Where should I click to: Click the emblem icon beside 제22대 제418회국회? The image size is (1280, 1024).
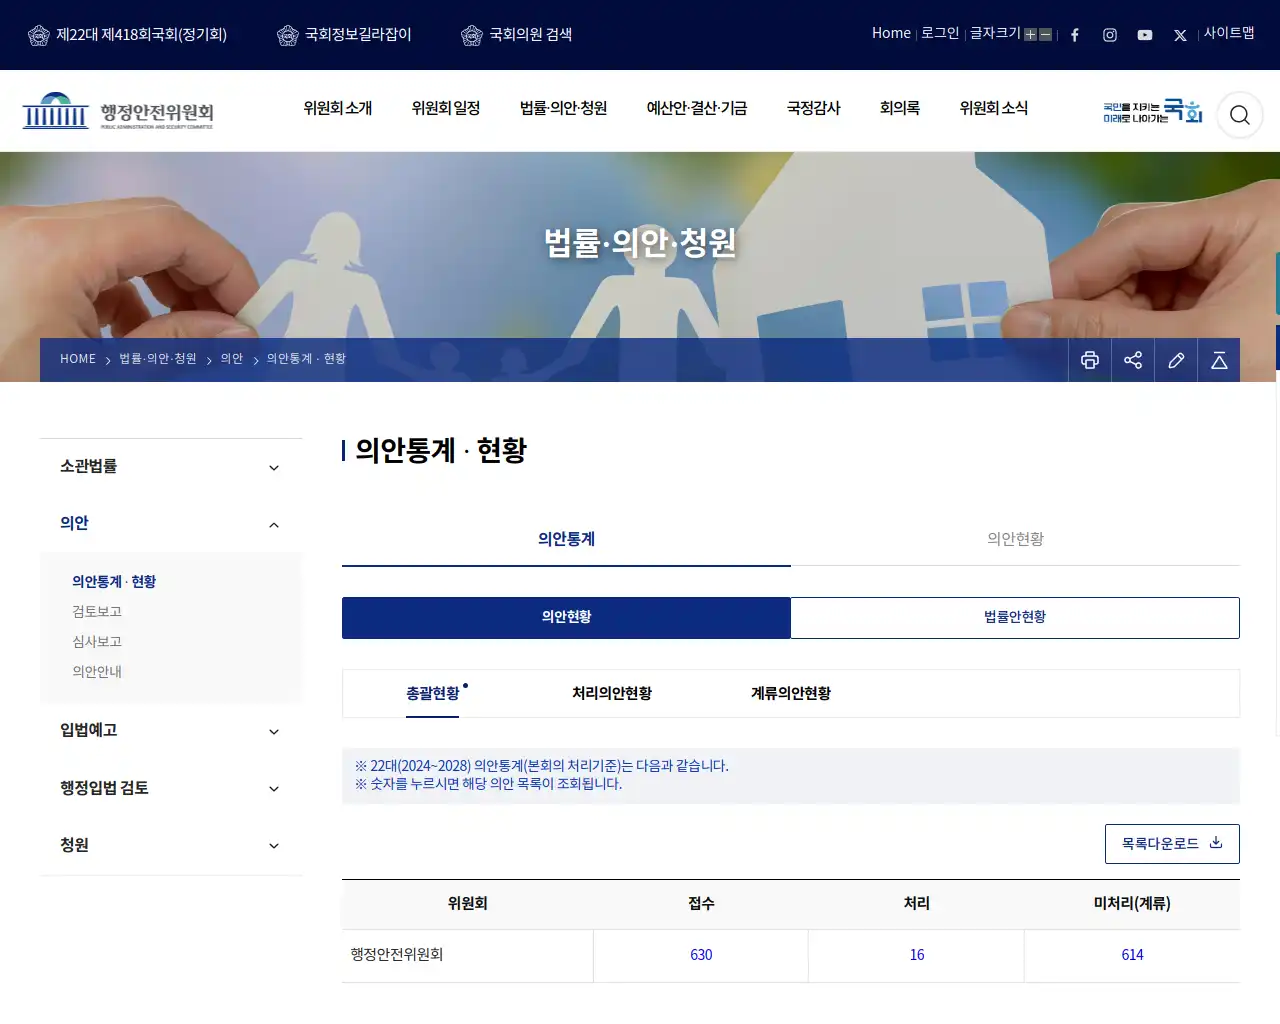(x=39, y=36)
